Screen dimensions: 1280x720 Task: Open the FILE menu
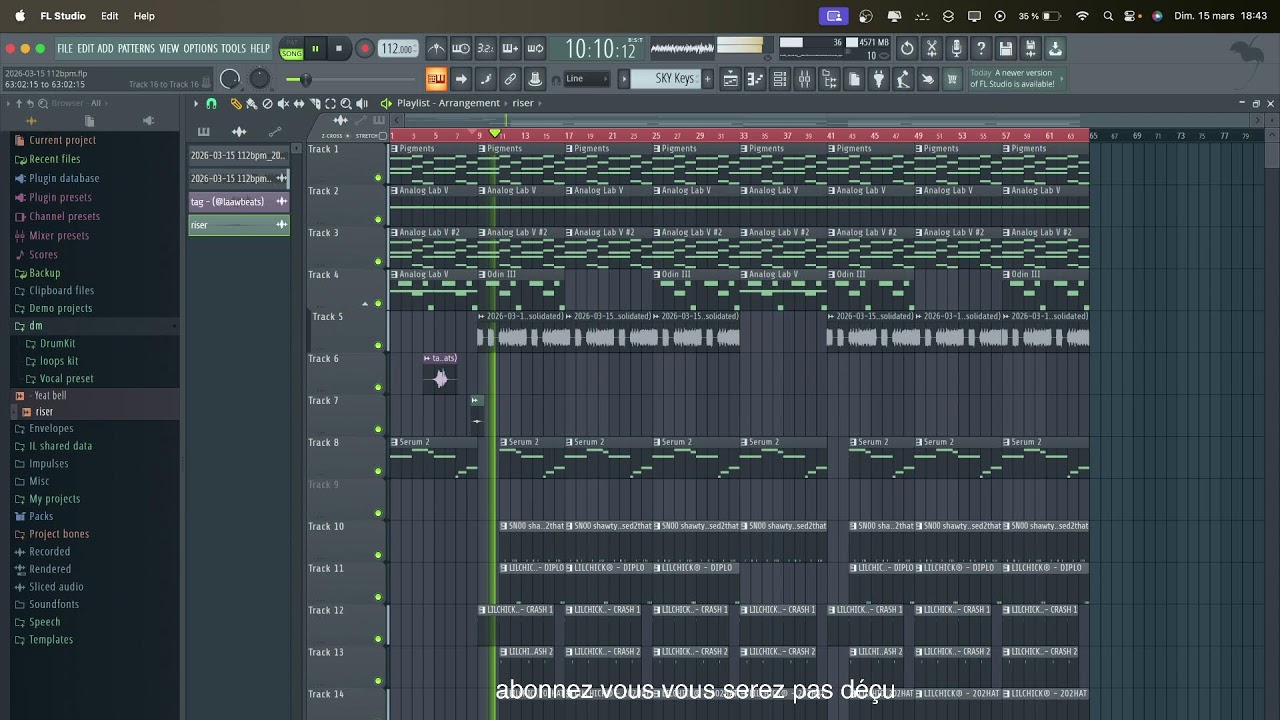[65, 48]
